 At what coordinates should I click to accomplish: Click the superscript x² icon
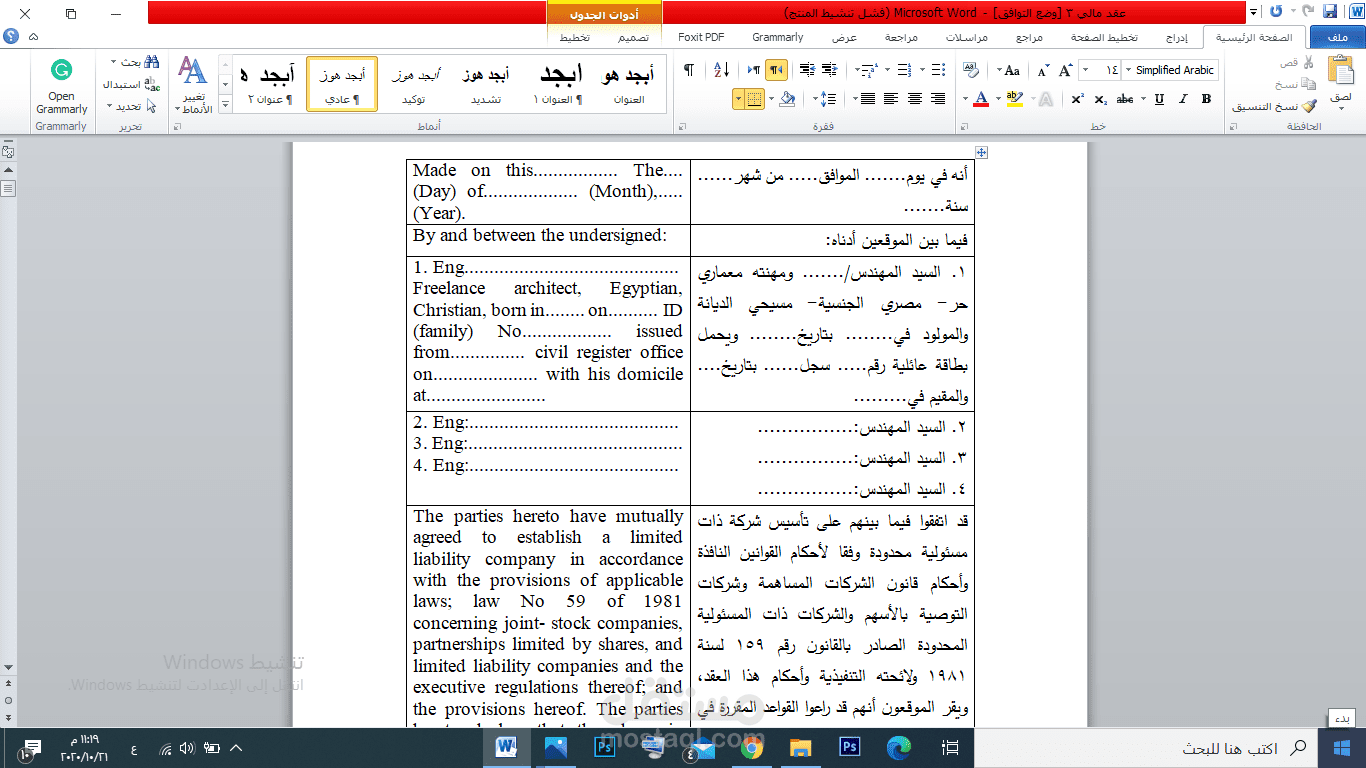click(x=1077, y=99)
